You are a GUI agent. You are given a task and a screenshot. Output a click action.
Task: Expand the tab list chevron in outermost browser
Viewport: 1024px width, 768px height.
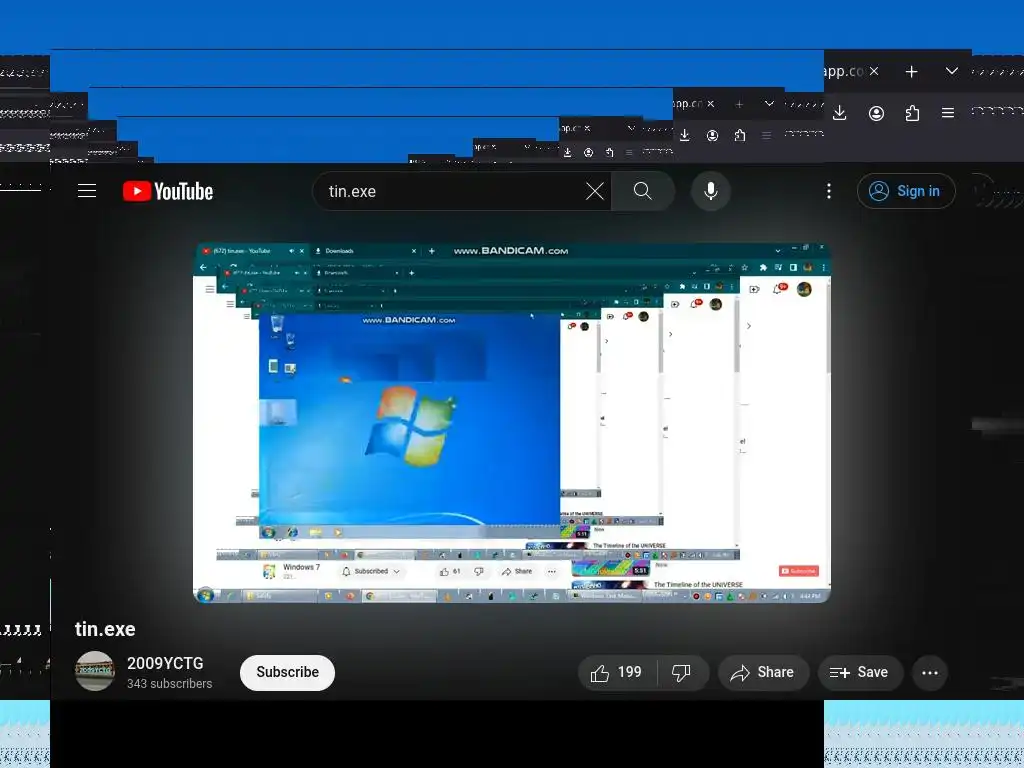(x=952, y=71)
